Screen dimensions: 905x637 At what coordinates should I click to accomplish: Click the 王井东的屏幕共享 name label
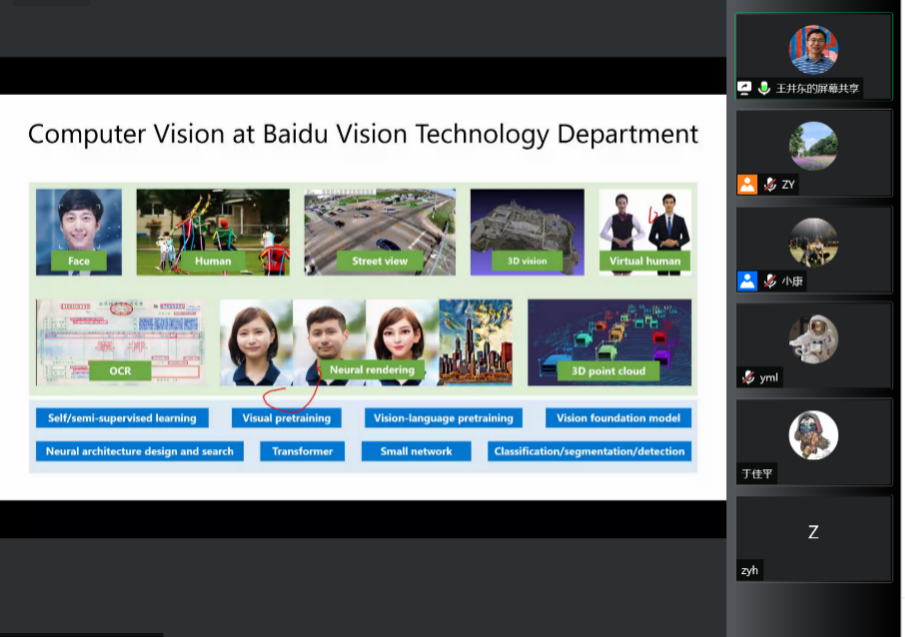coord(817,88)
